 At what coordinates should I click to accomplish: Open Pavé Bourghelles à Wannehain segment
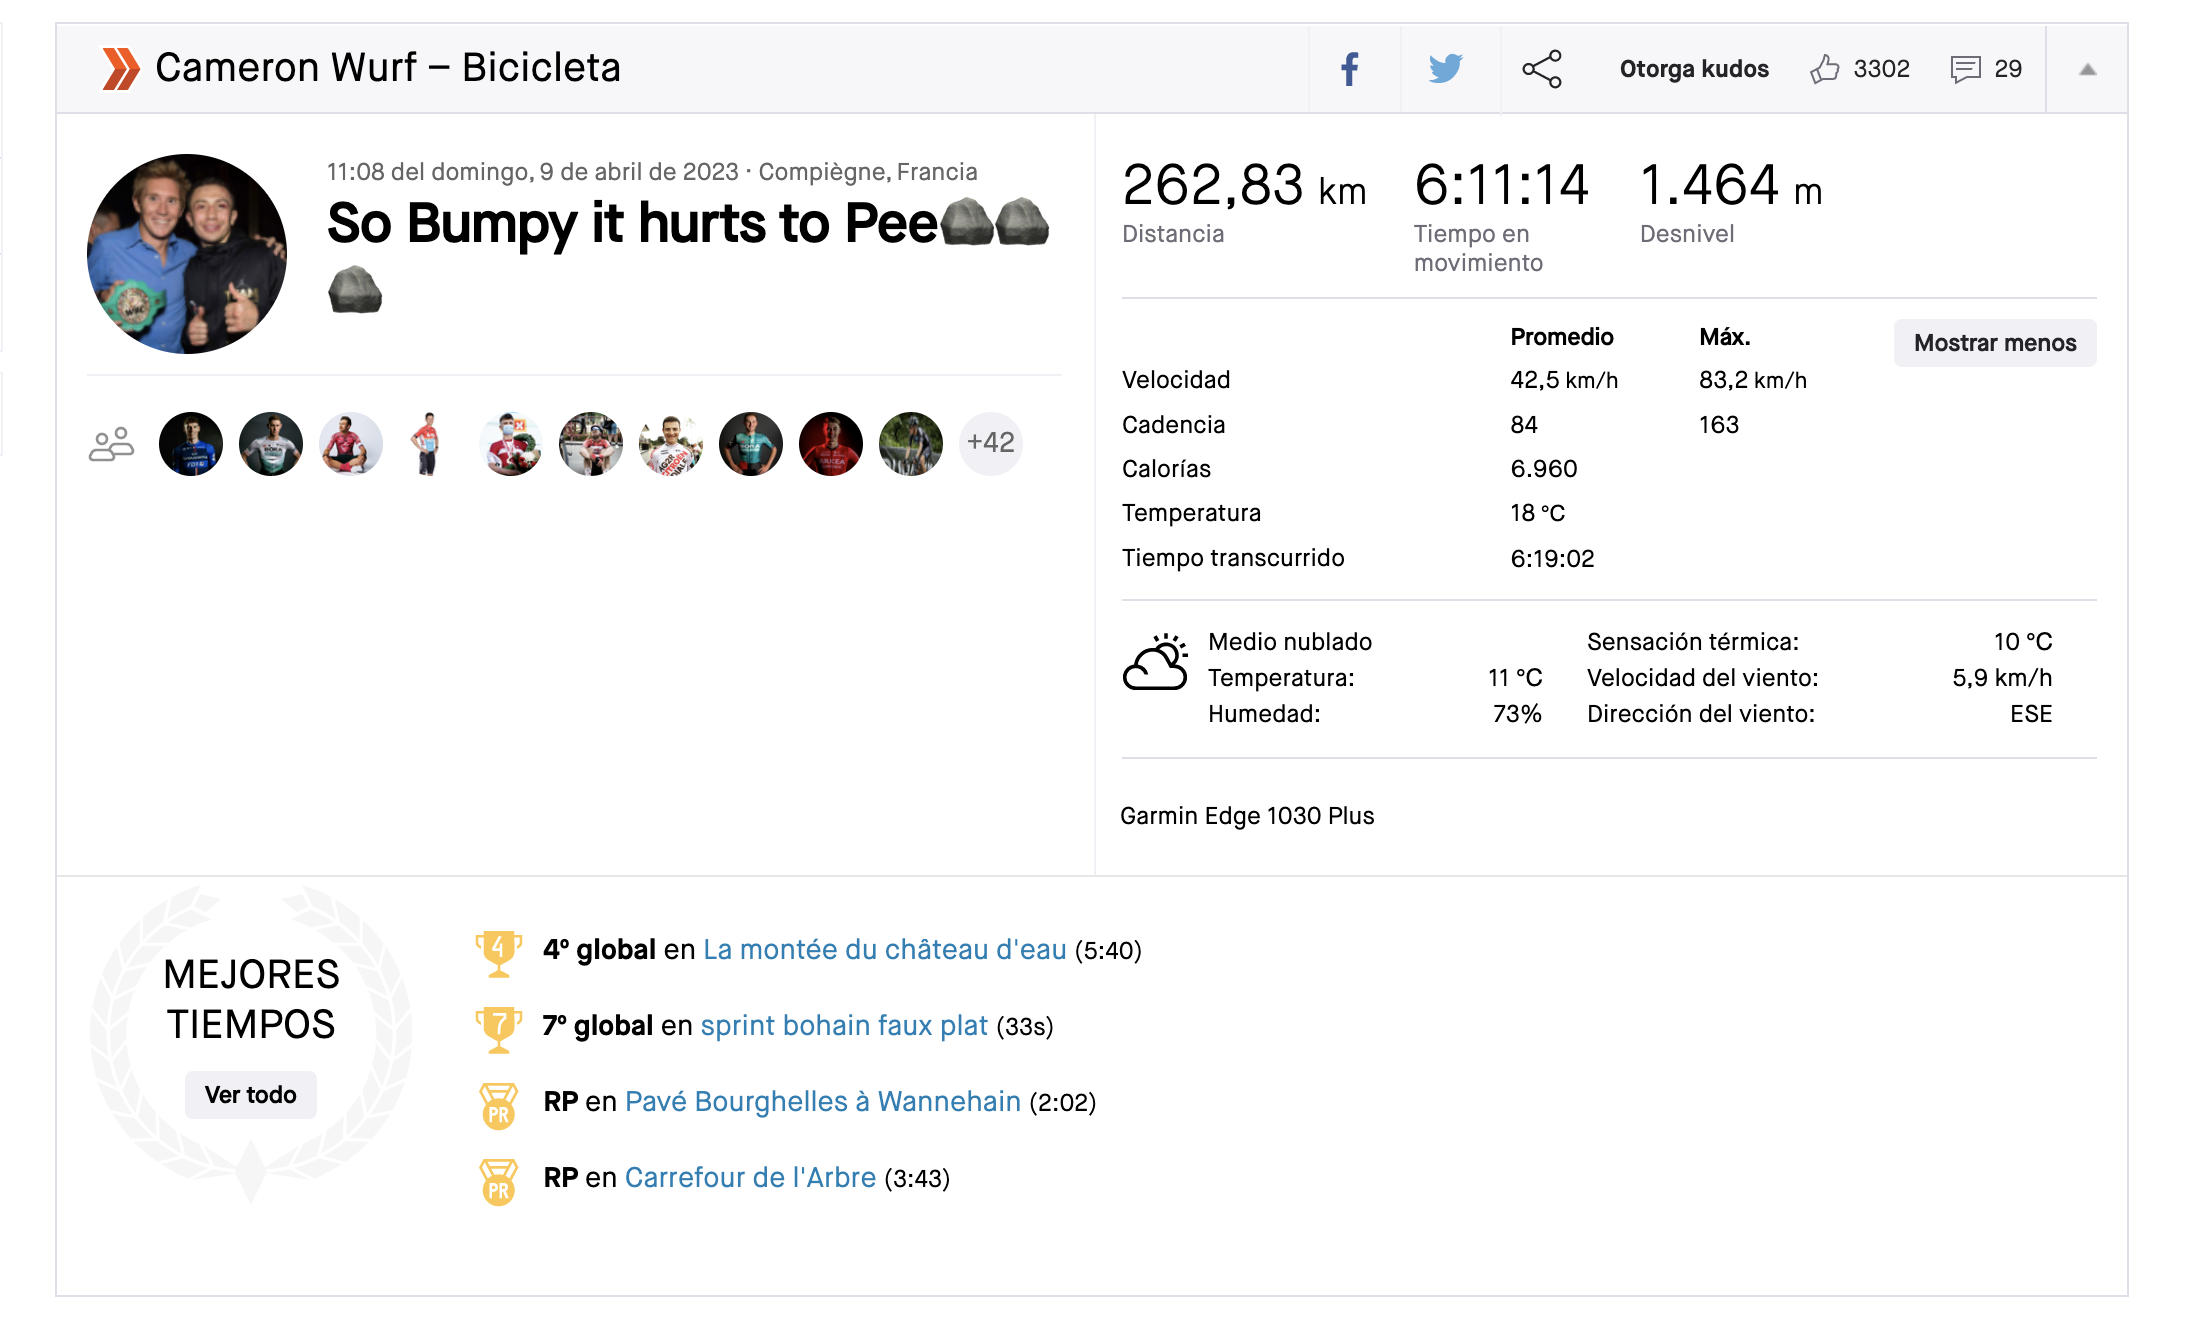[822, 1102]
